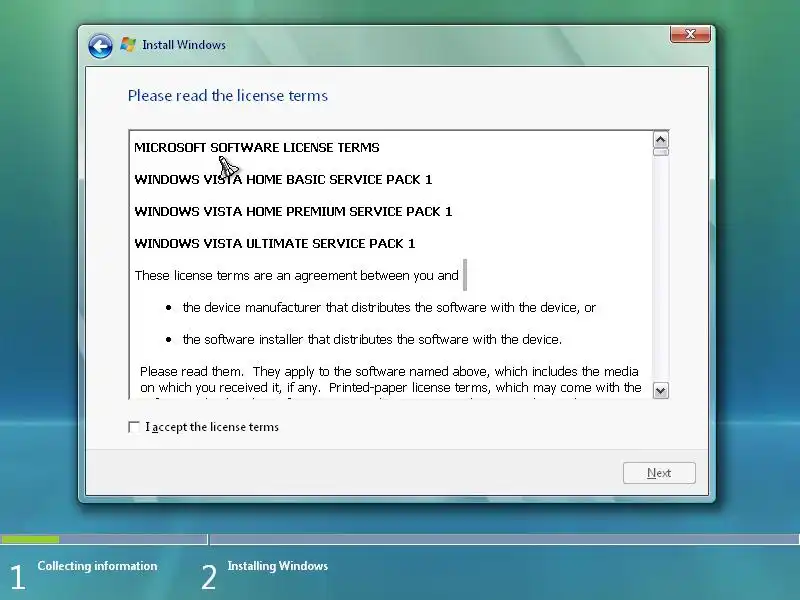Click the license text scroll up arrow

[x=661, y=139]
